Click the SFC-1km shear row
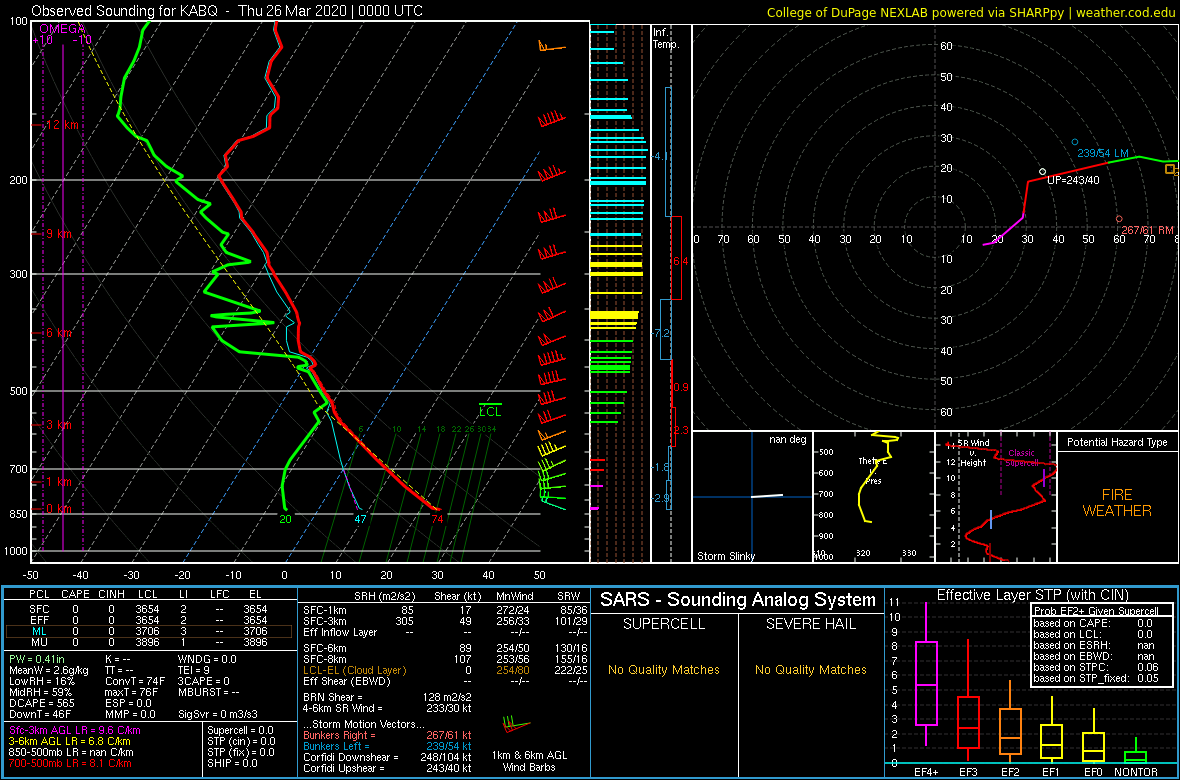Image resolution: width=1180 pixels, height=780 pixels. click(444, 610)
